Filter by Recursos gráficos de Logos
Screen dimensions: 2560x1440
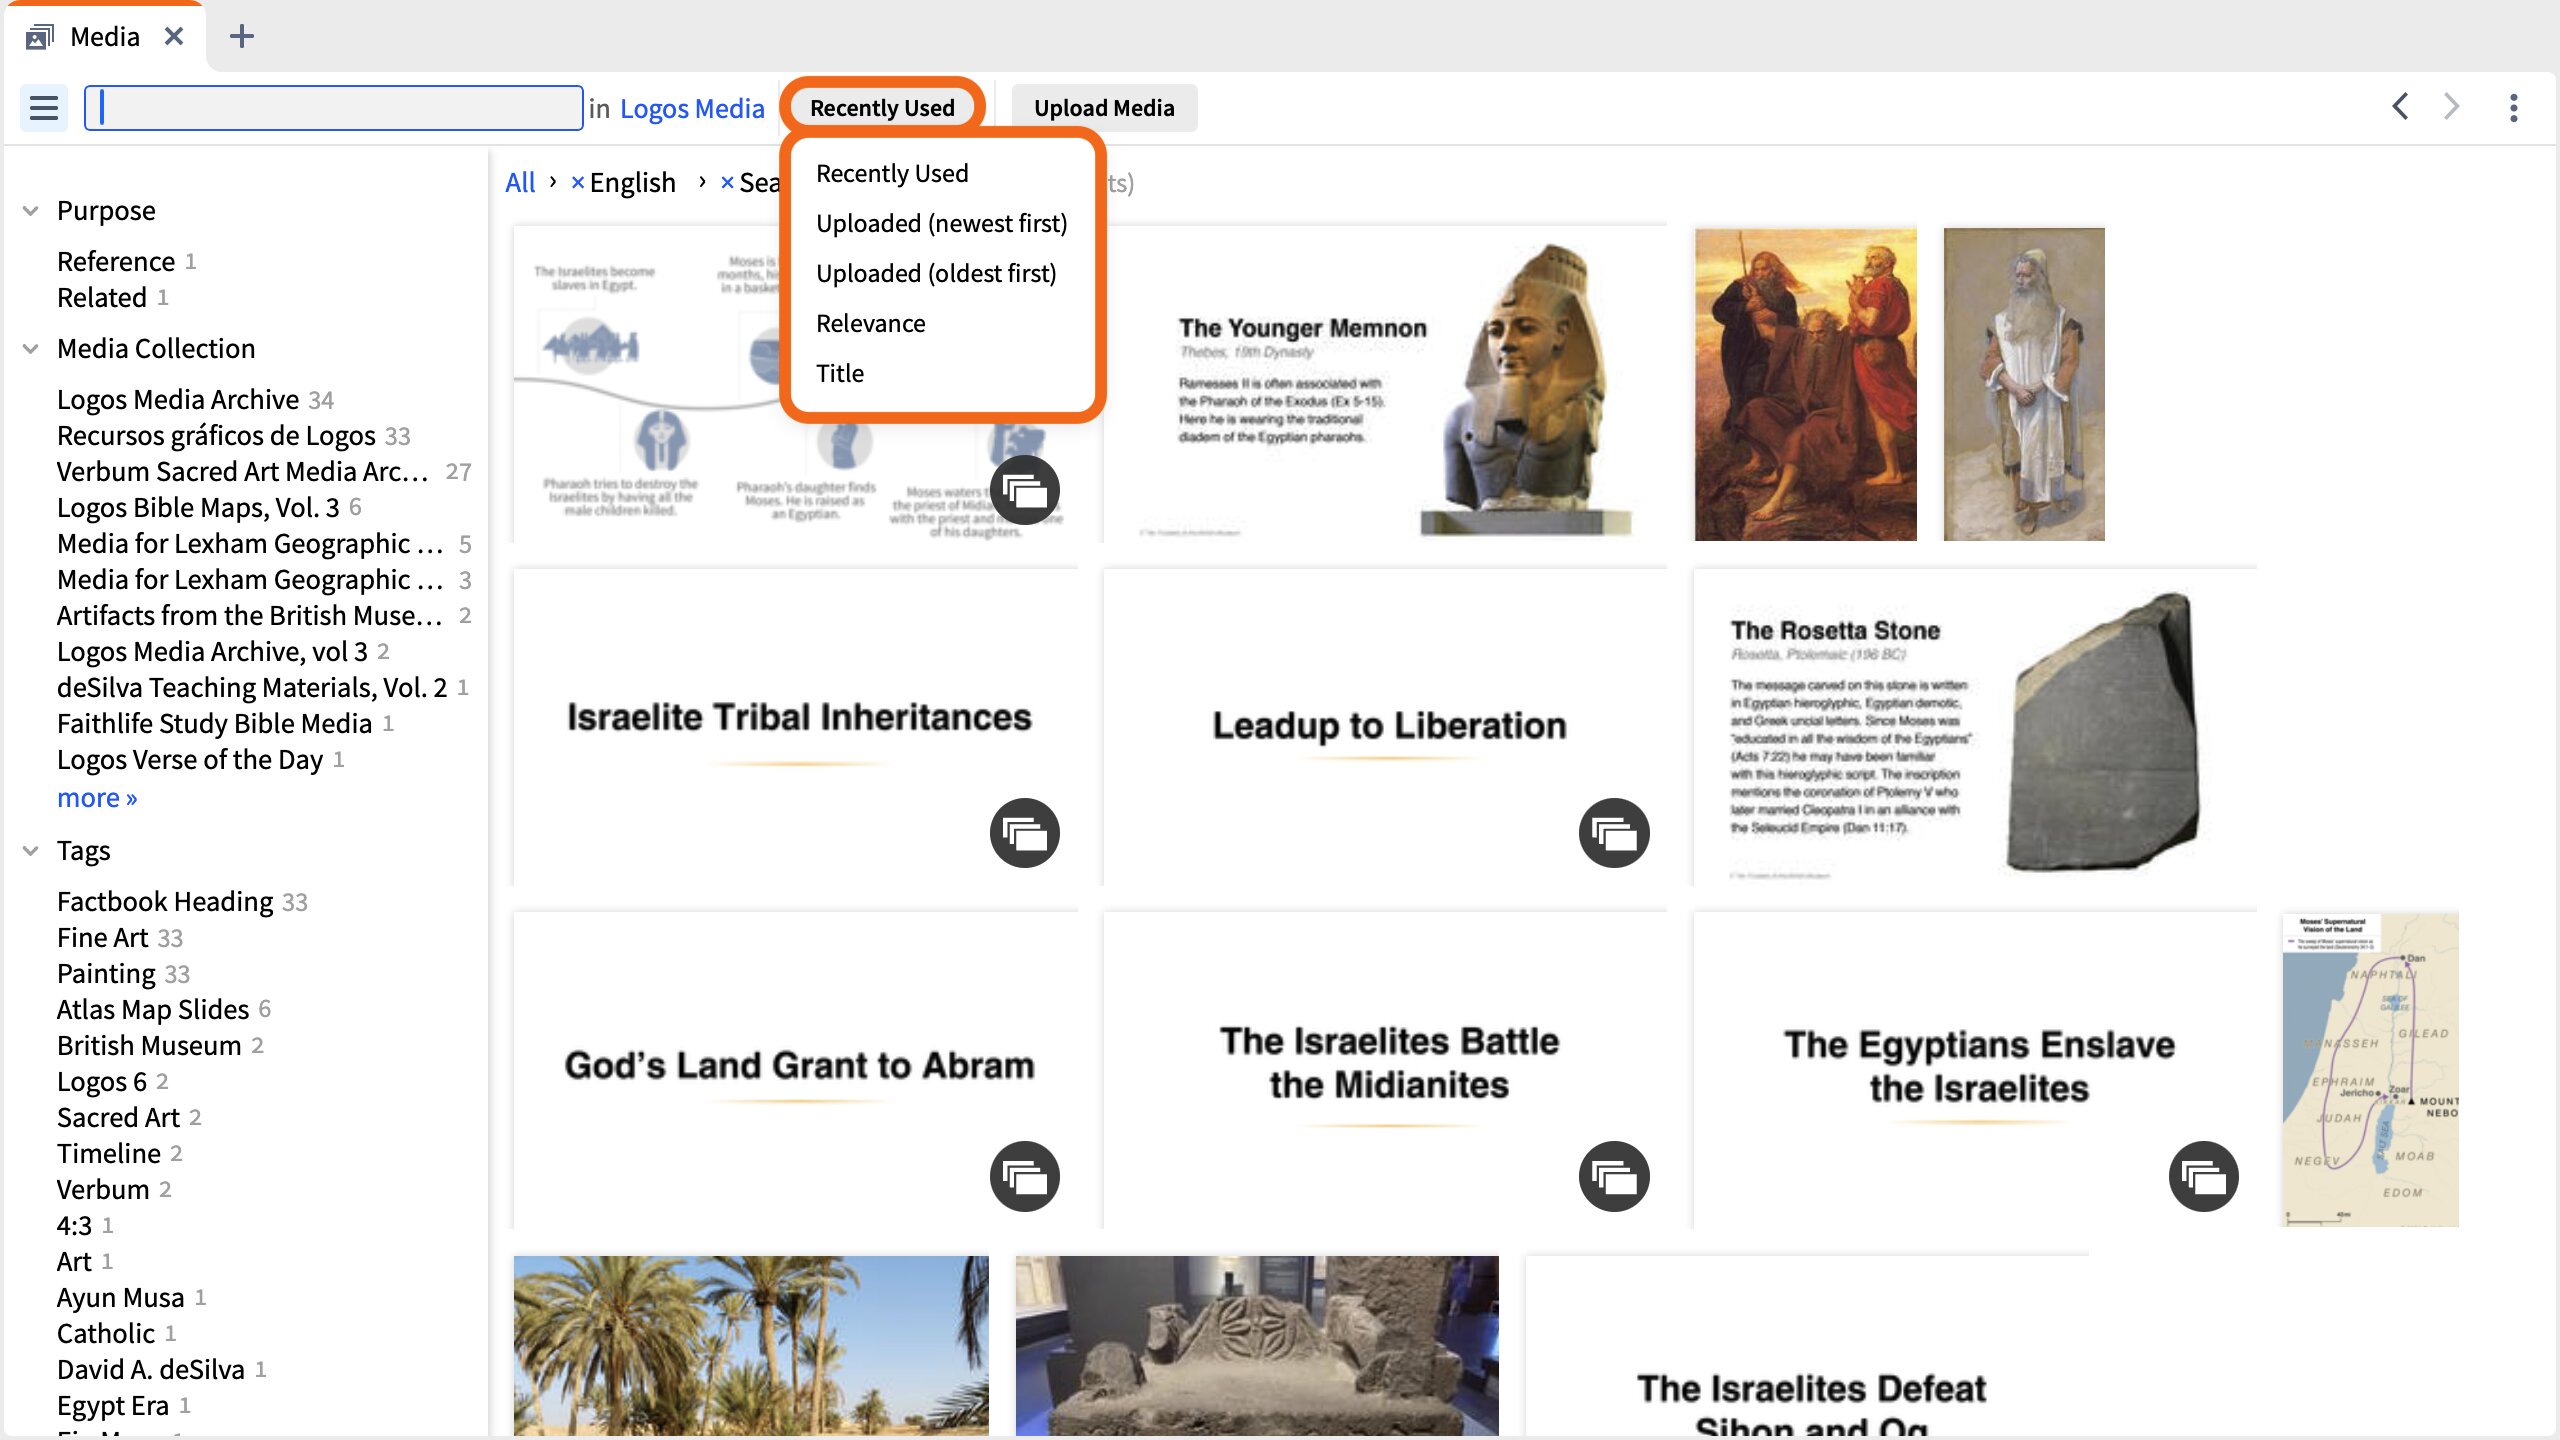click(x=216, y=436)
